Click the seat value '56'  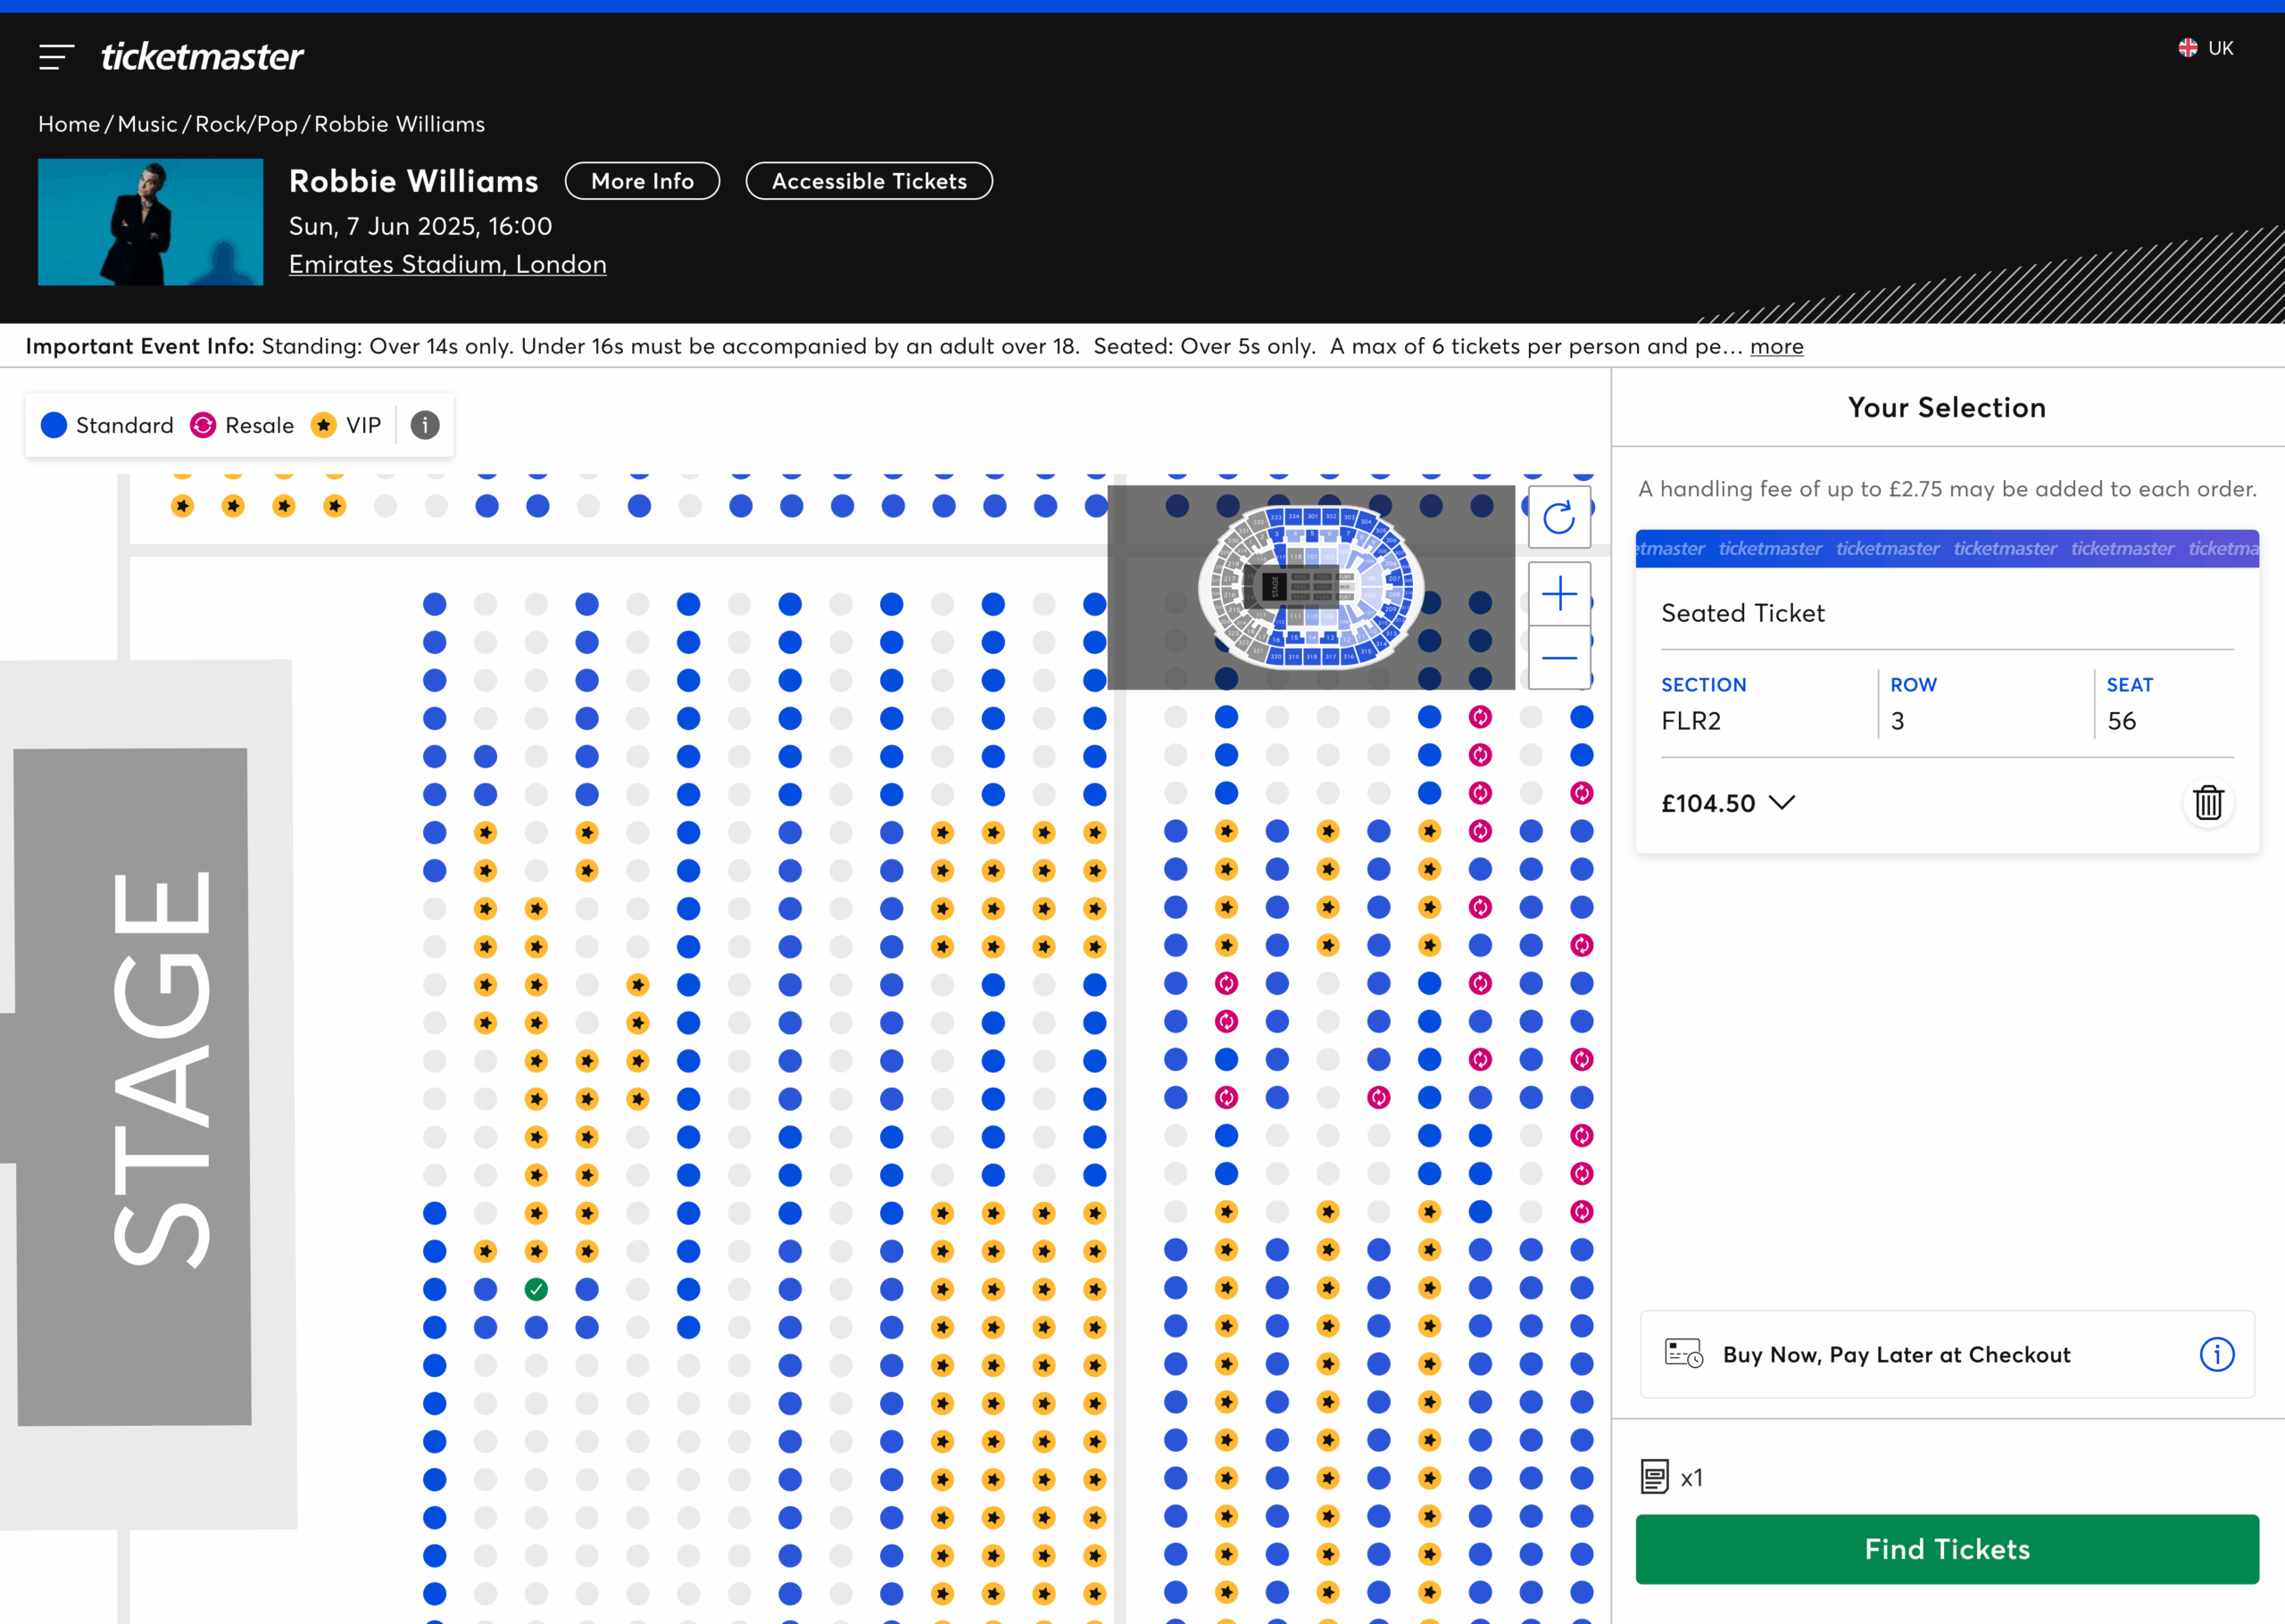click(2121, 721)
